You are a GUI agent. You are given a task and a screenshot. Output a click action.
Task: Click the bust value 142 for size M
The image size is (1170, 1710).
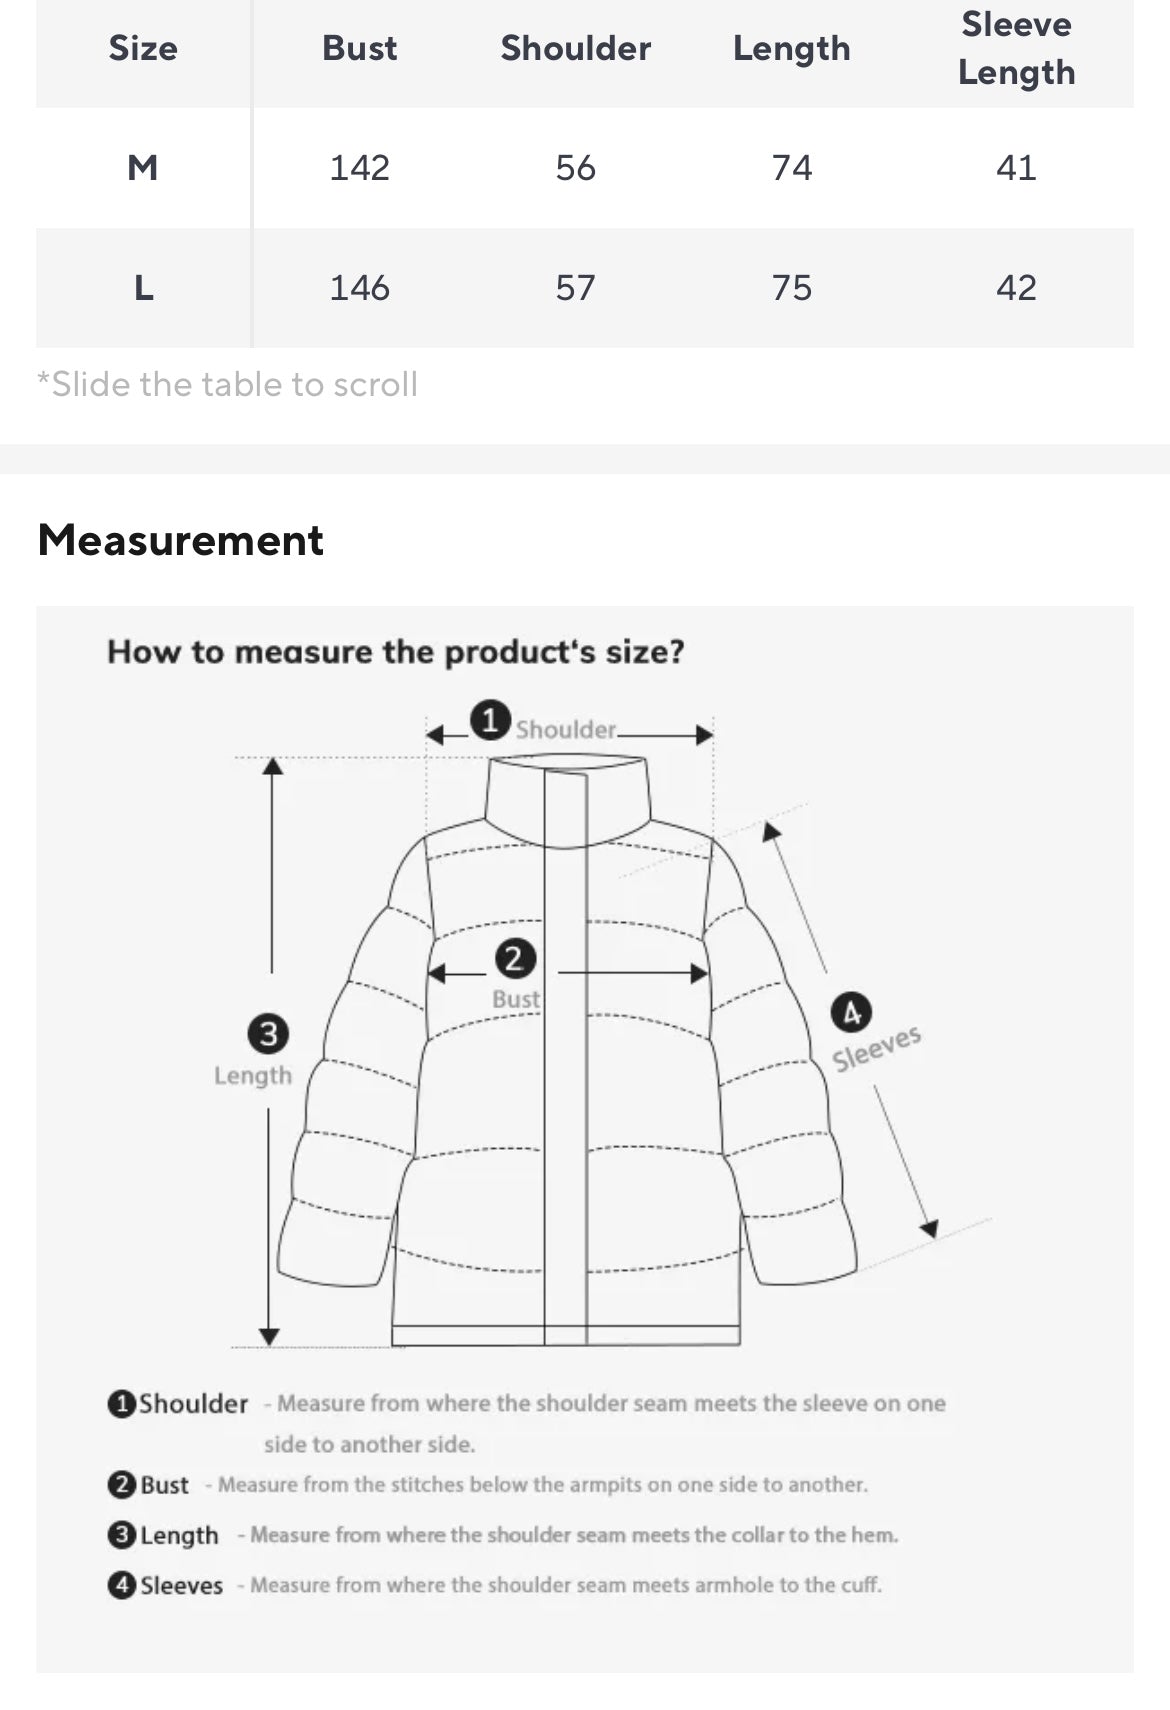[x=359, y=167]
